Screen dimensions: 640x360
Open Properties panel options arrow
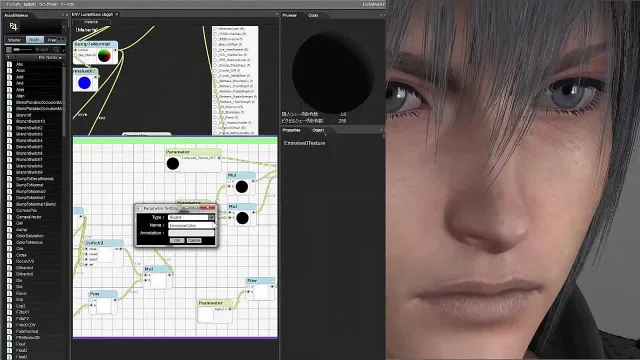(381, 130)
